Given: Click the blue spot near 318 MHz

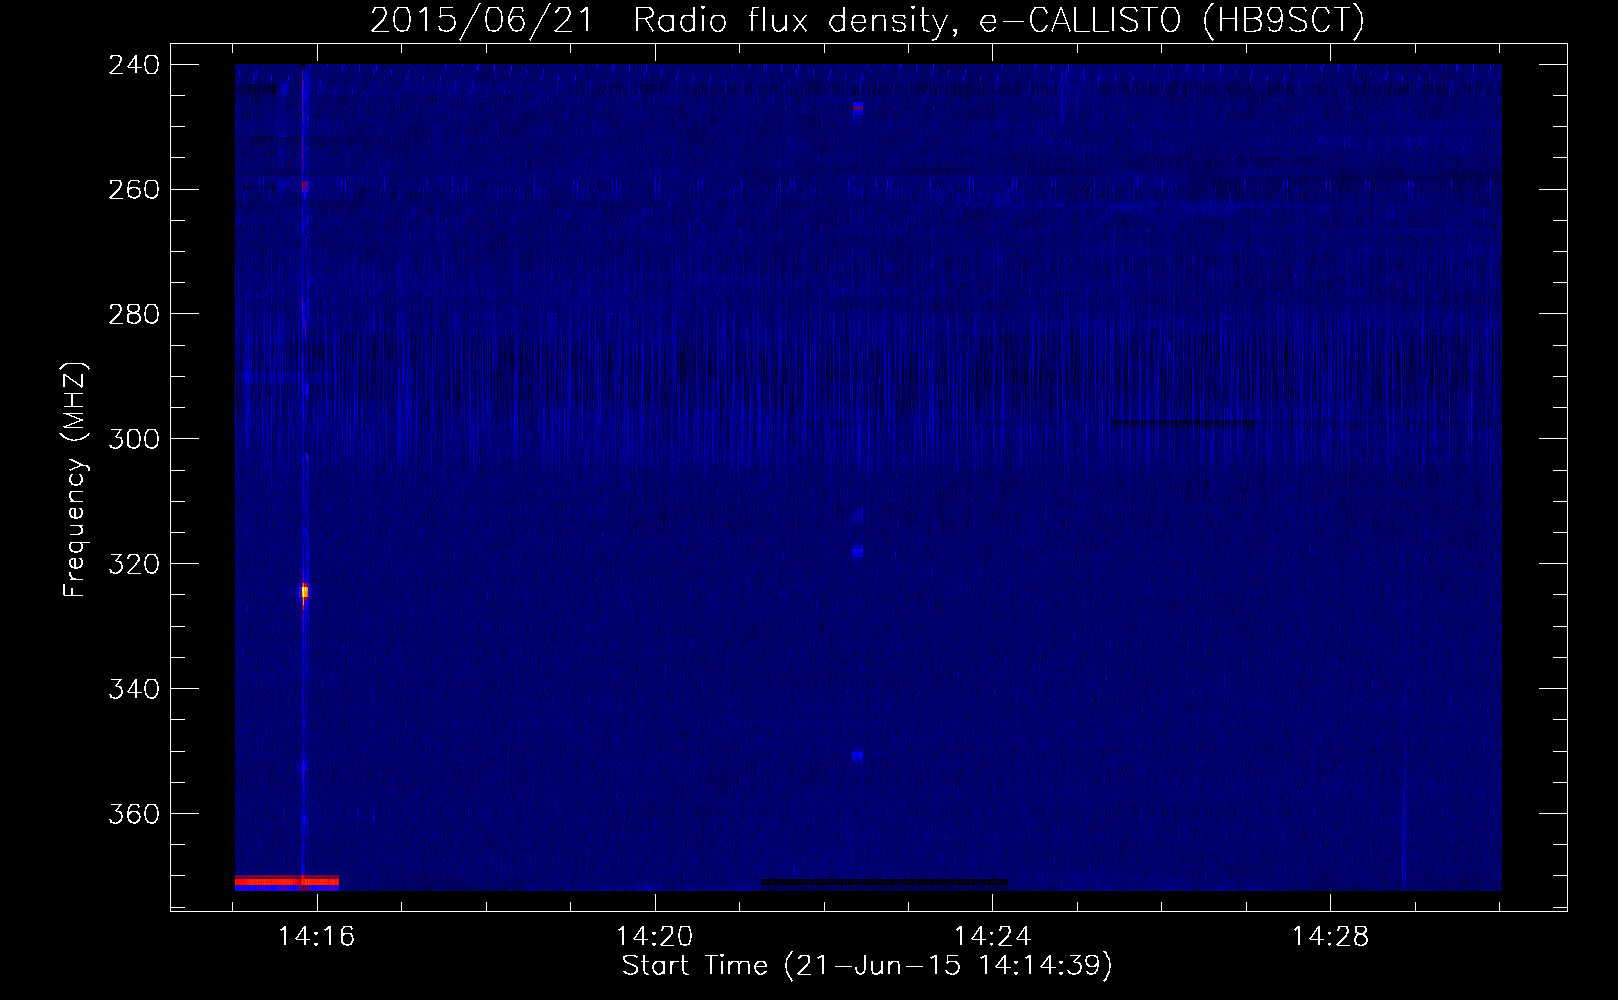Looking at the screenshot, I should 858,552.
